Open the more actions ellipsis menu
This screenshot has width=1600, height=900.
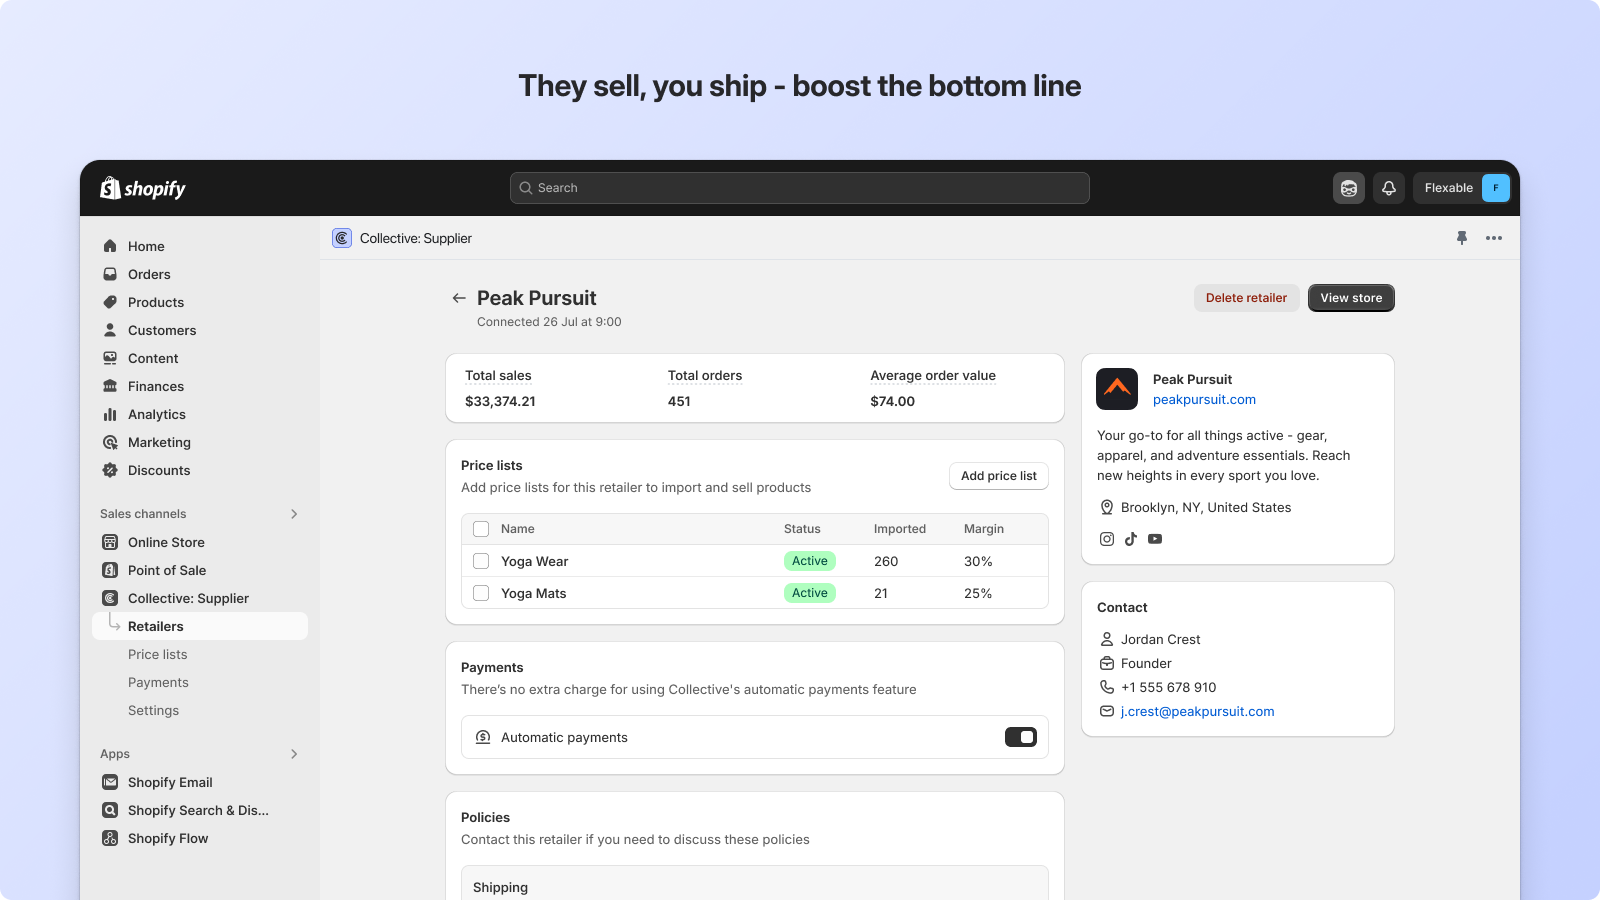point(1494,238)
